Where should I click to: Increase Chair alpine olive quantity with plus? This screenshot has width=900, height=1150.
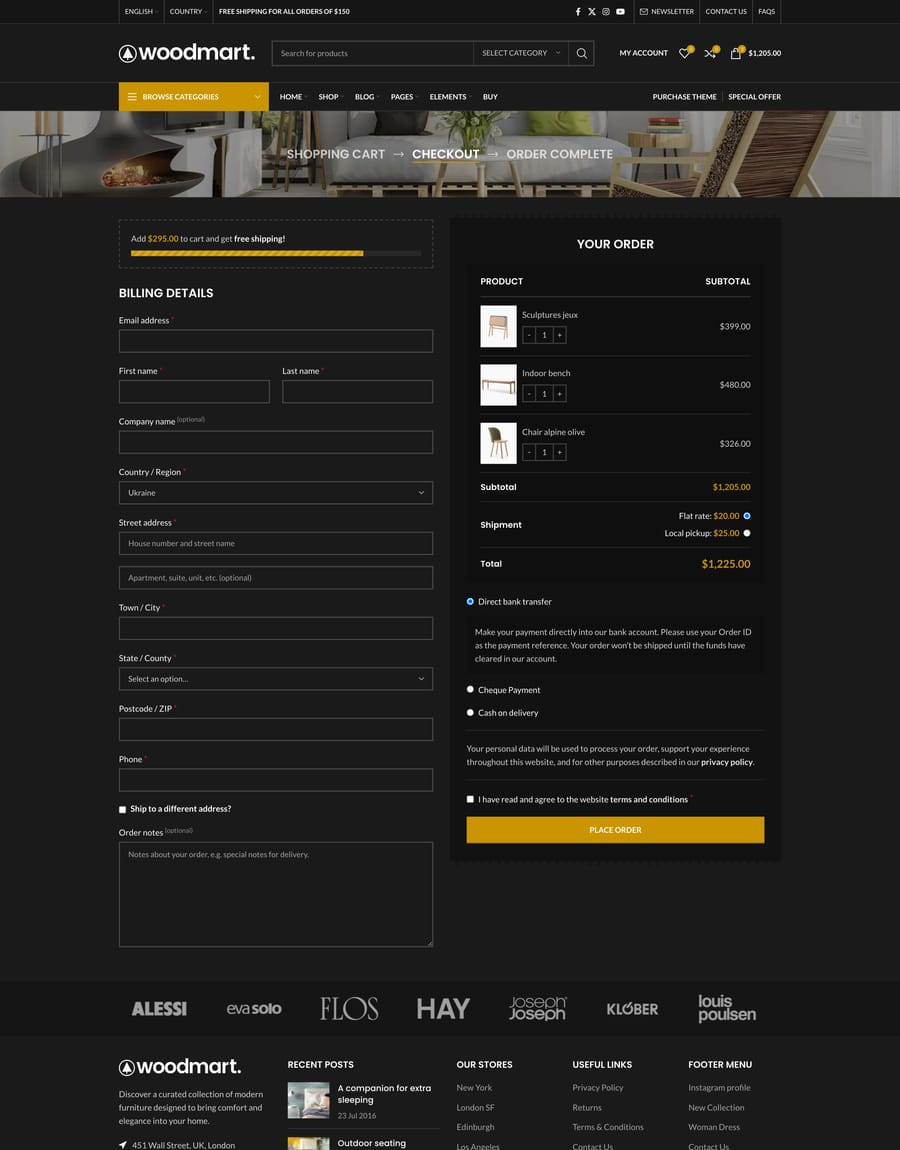560,453
